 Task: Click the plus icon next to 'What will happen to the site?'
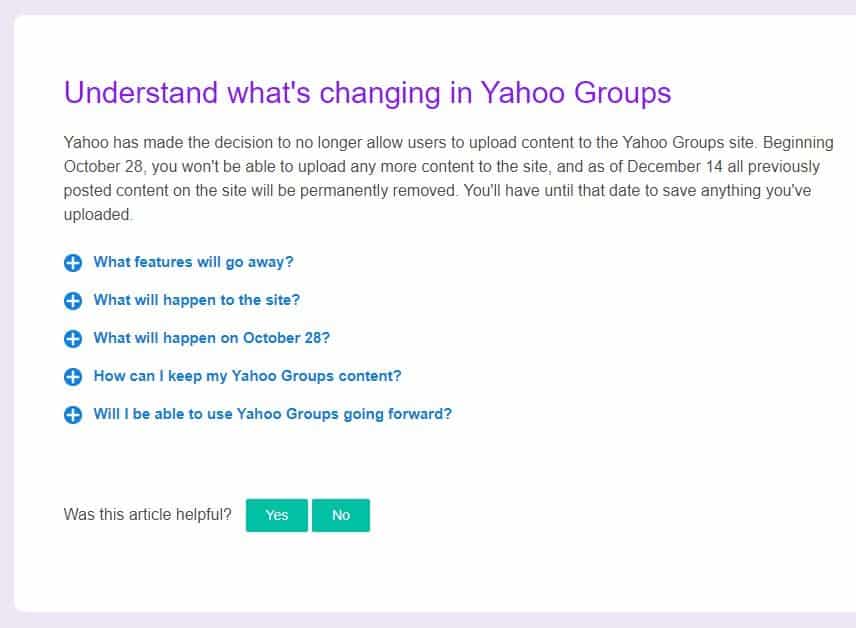click(x=72, y=301)
